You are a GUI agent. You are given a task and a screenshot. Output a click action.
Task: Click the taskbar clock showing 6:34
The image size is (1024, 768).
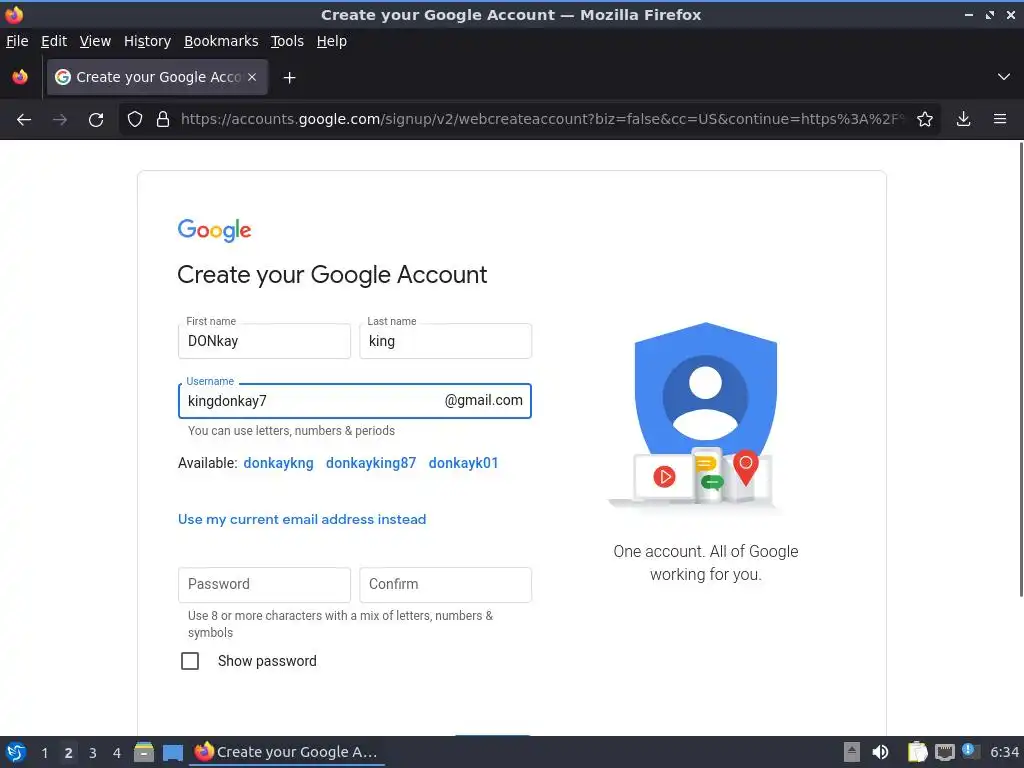pyautogui.click(x=1004, y=752)
